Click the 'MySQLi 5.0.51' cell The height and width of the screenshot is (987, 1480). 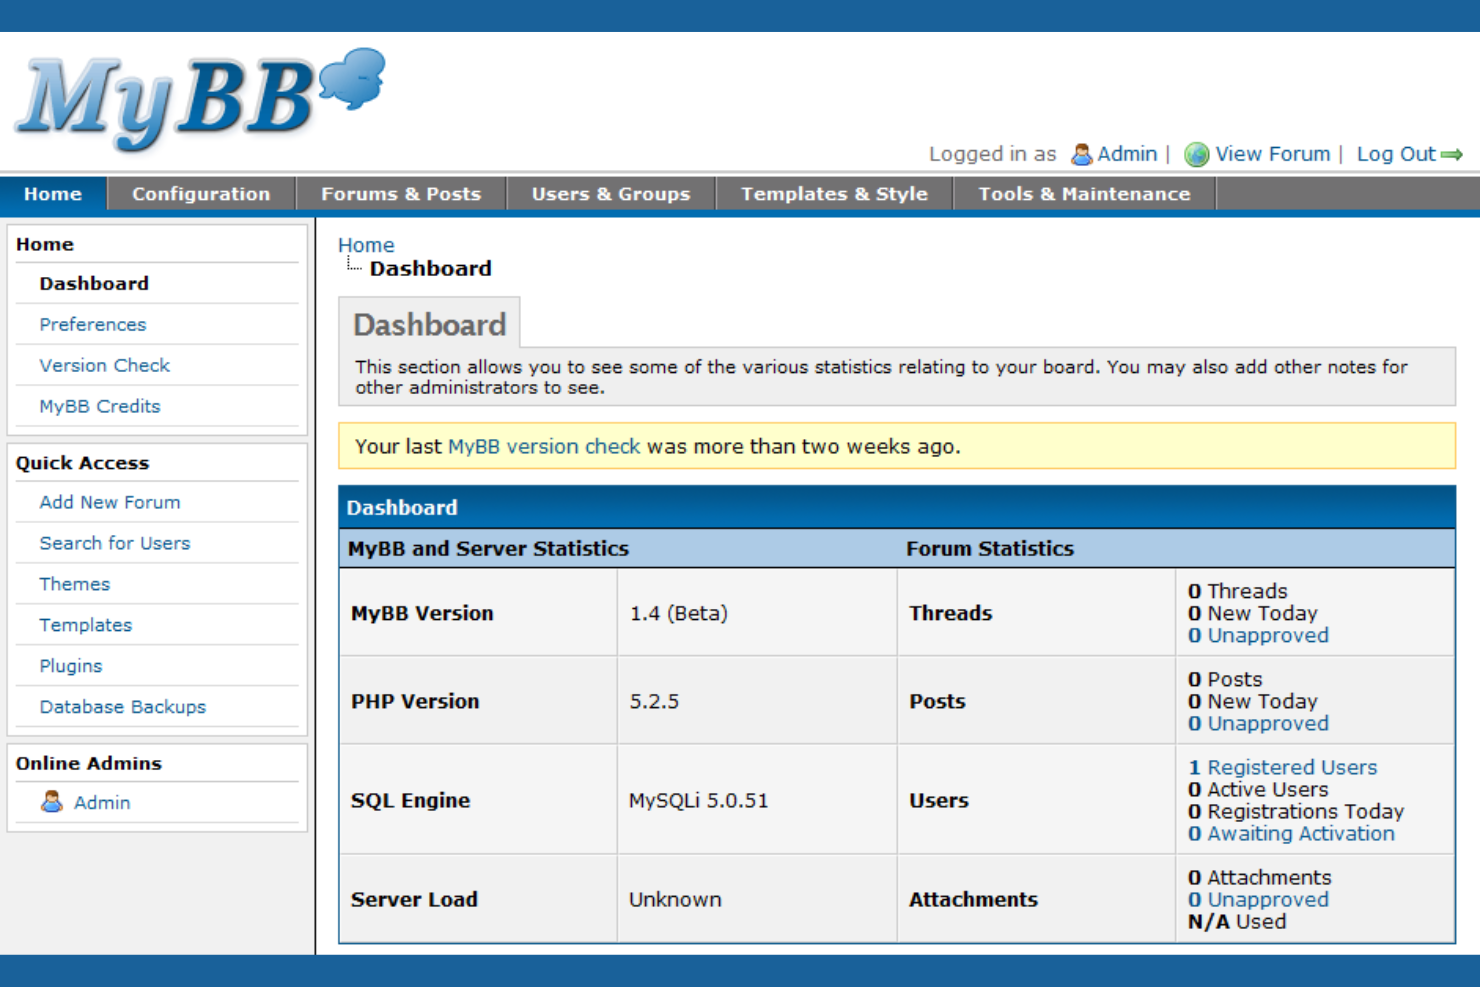point(699,801)
